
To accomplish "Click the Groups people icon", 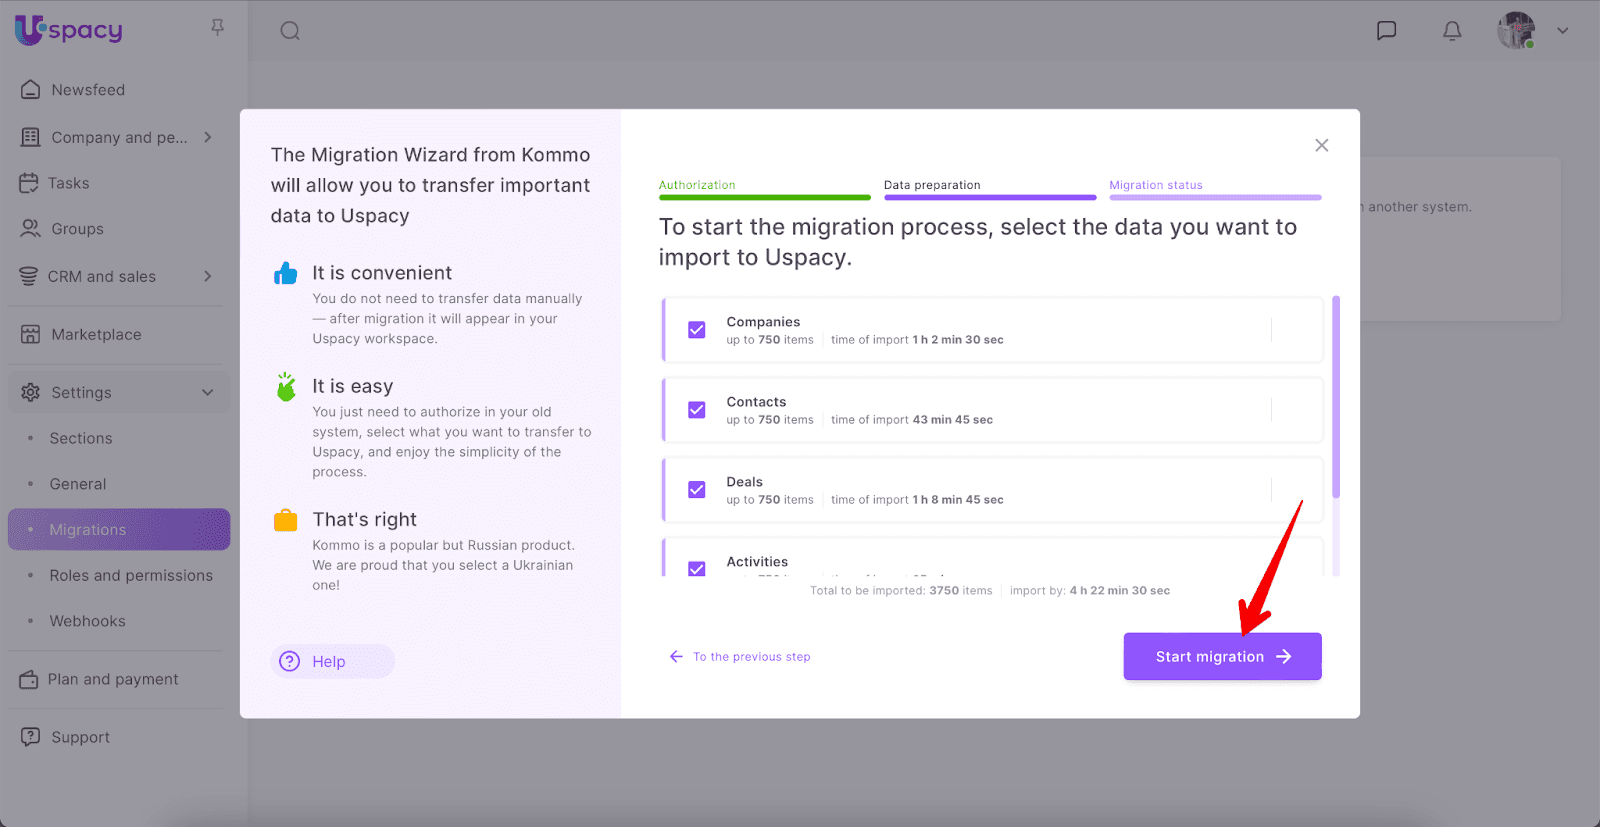I will (31, 228).
